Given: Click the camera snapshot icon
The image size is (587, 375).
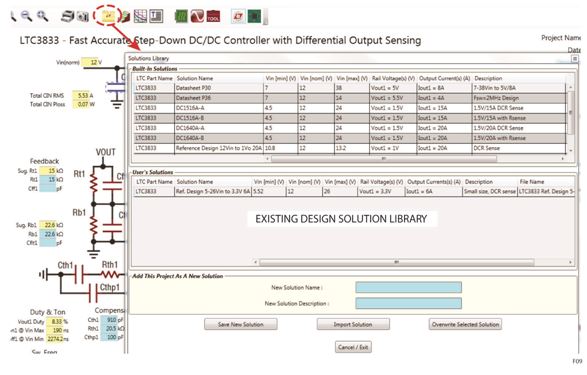Looking at the screenshot, I should 83,16.
